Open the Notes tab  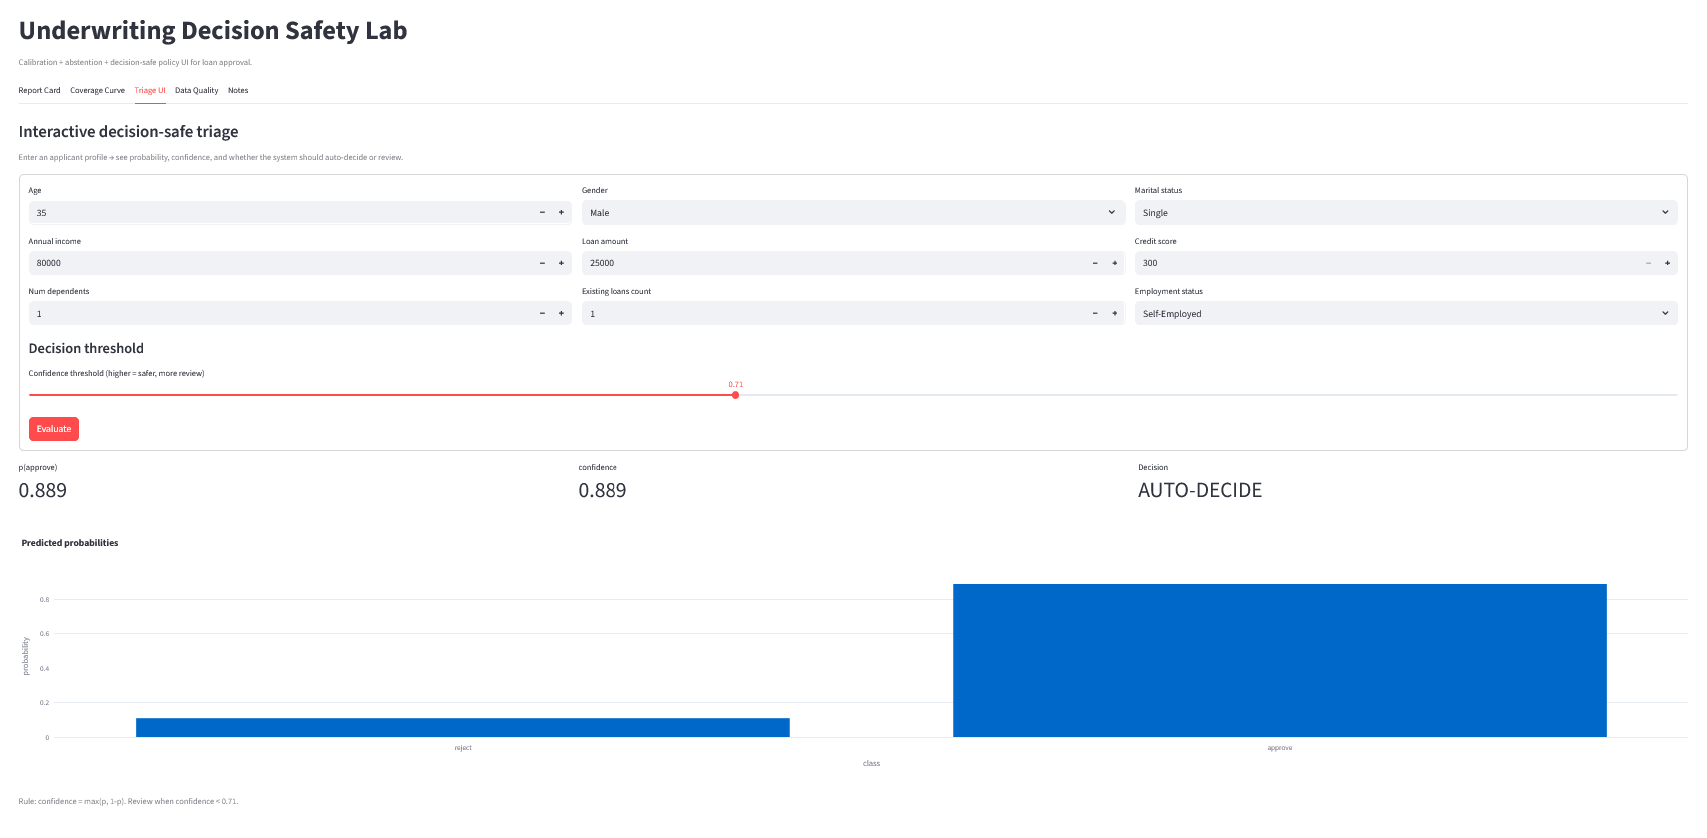tap(238, 91)
